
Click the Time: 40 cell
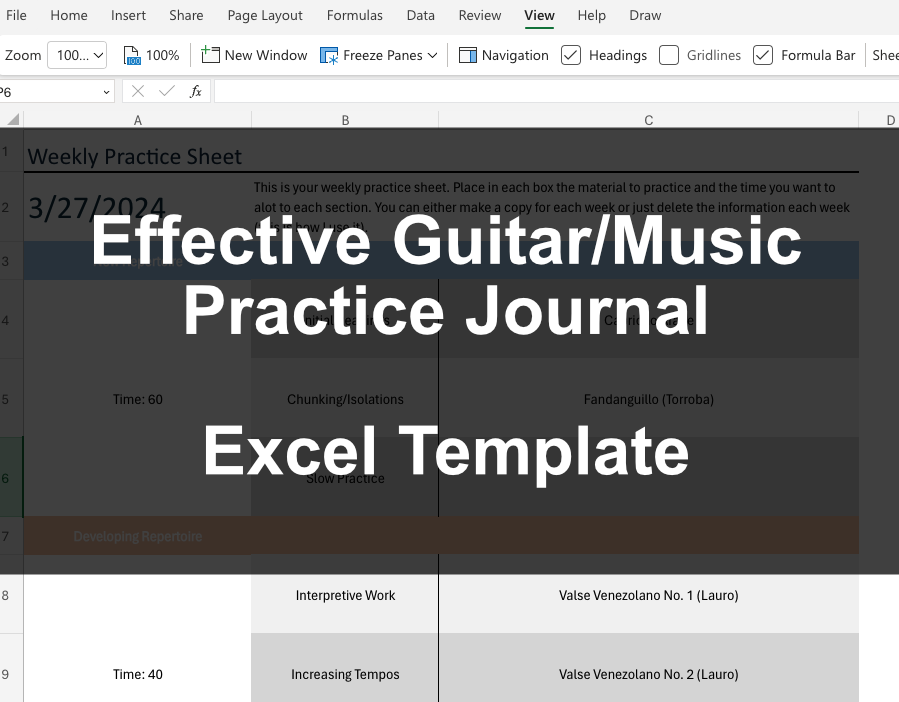click(x=138, y=674)
